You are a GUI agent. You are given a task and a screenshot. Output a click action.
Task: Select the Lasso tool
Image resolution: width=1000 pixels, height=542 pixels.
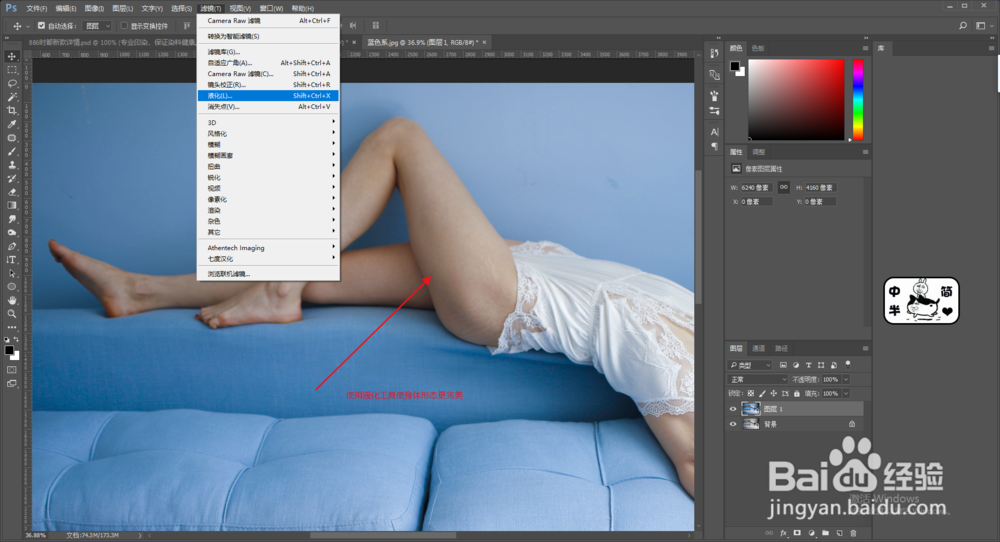11,84
